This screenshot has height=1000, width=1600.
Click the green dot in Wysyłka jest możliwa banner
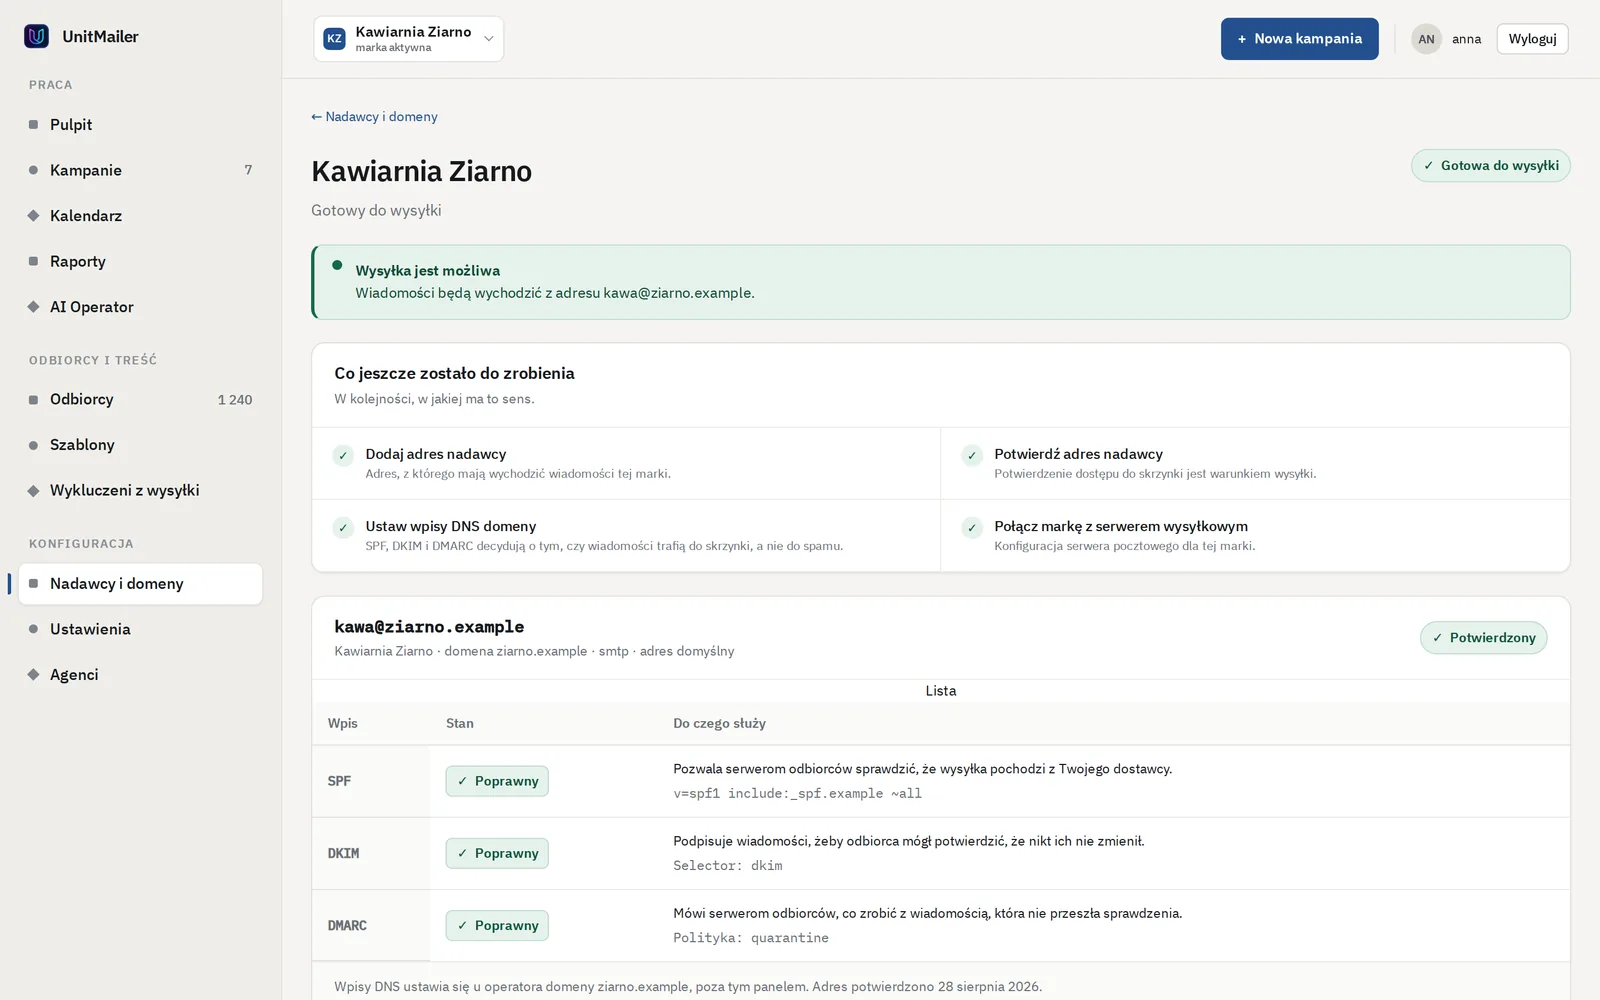(x=337, y=266)
